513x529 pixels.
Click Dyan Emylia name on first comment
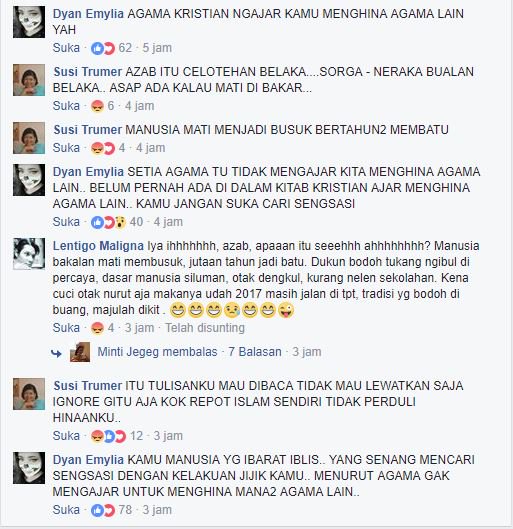[88, 14]
